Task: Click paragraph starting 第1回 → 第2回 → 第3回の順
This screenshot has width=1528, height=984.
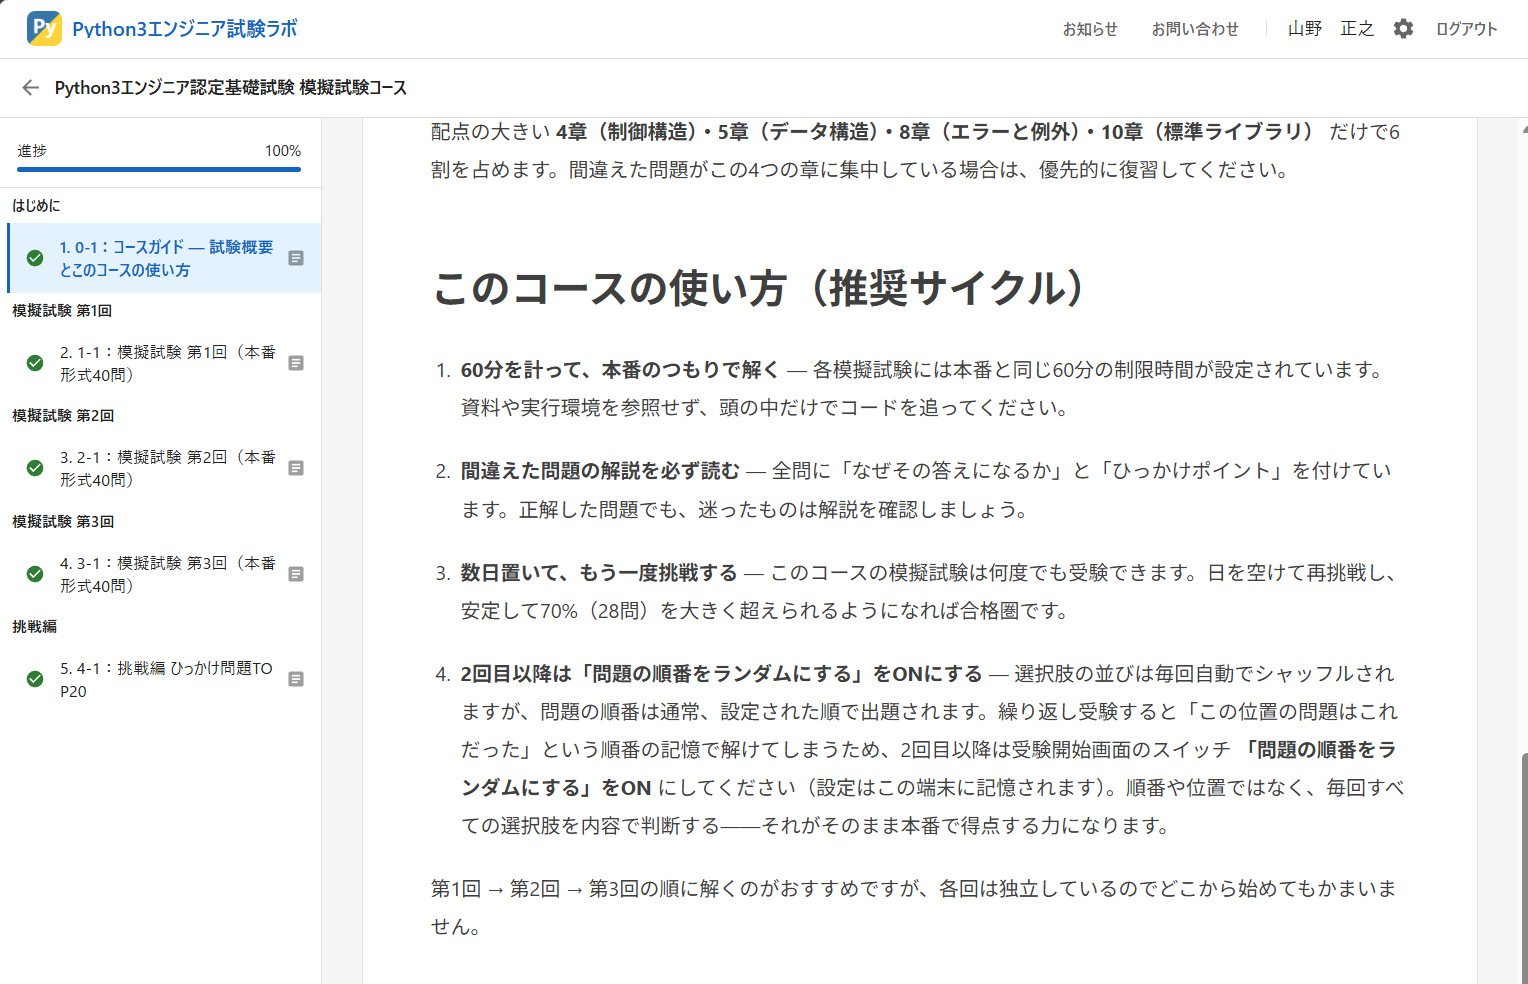Action: click(914, 908)
